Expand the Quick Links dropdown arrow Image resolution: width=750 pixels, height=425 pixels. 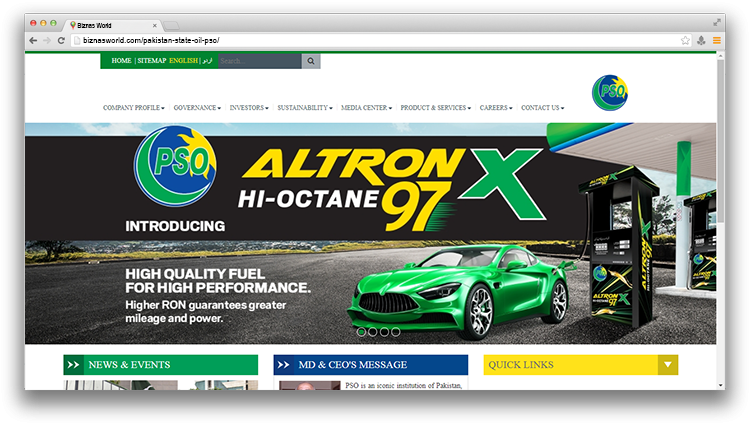pos(668,365)
